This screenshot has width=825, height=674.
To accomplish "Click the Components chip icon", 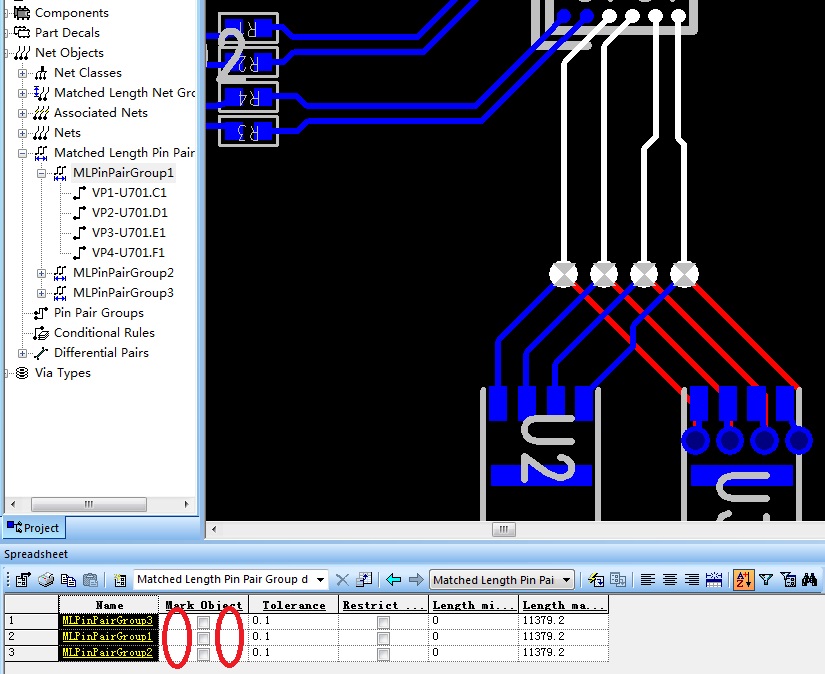I will click(22, 12).
